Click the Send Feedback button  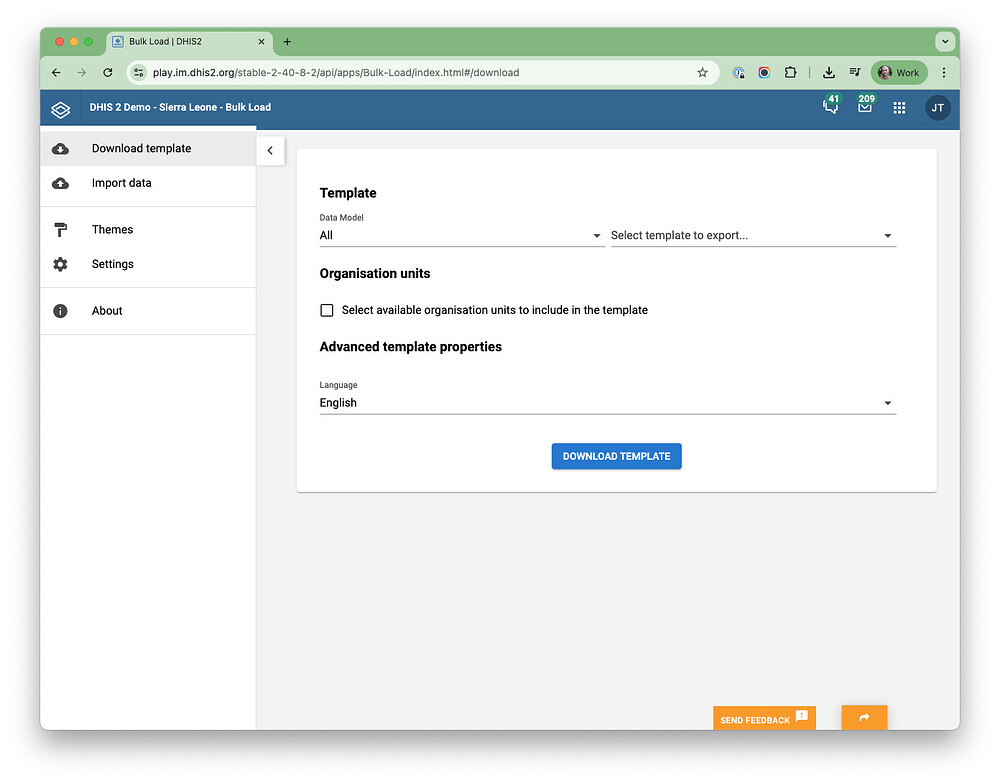[x=764, y=719]
